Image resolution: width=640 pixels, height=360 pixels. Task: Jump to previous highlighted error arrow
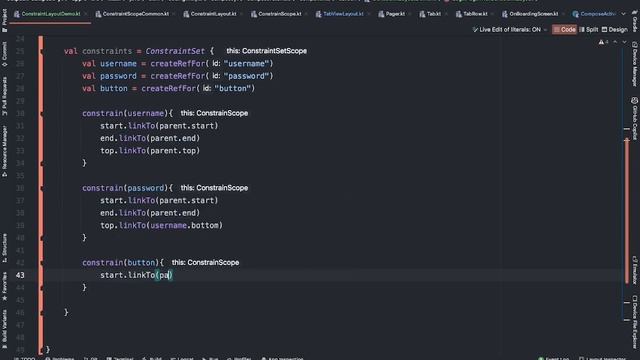click(x=615, y=42)
